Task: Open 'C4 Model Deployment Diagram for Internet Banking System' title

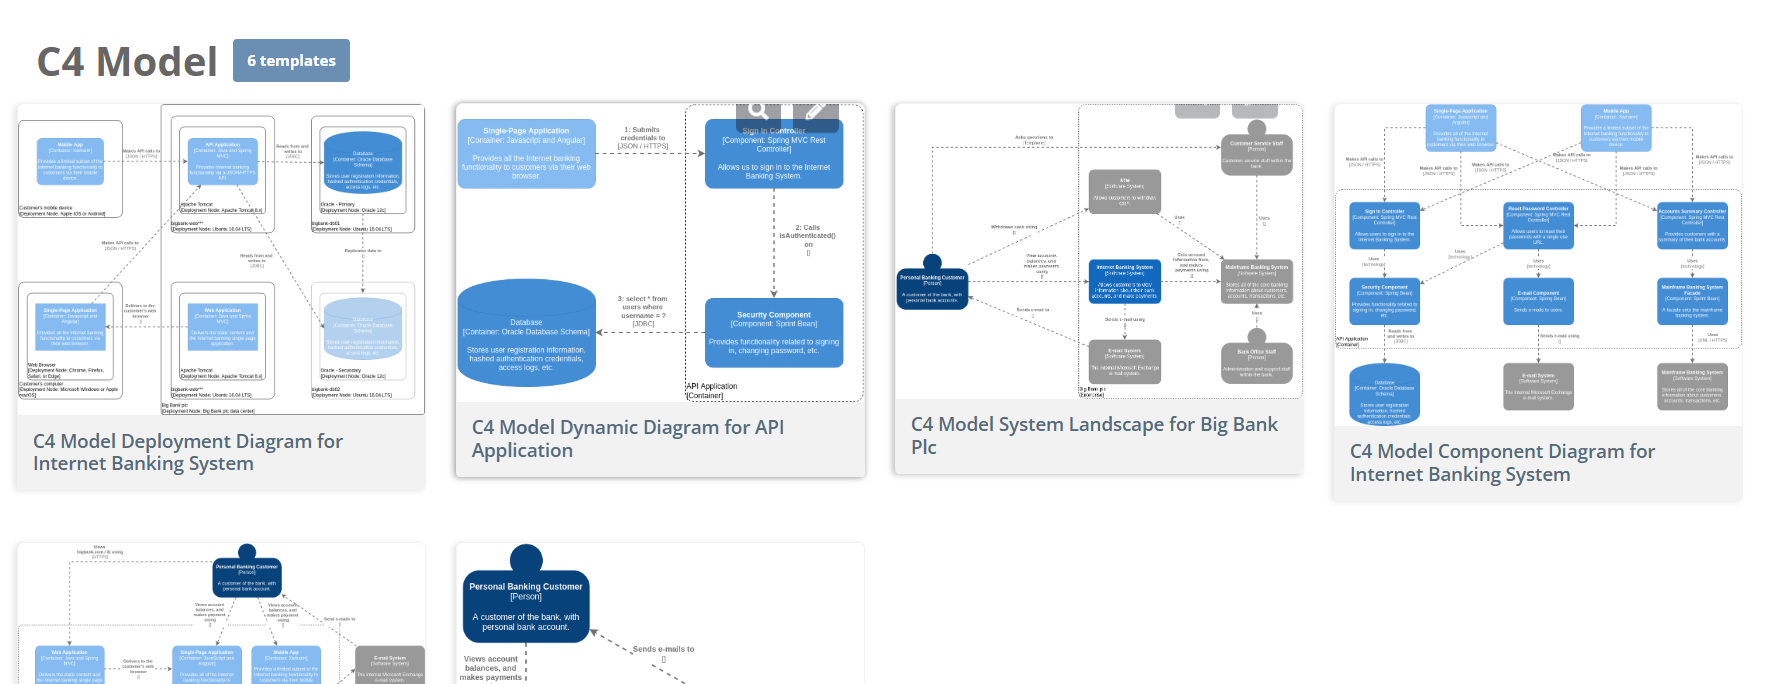Action: (188, 452)
